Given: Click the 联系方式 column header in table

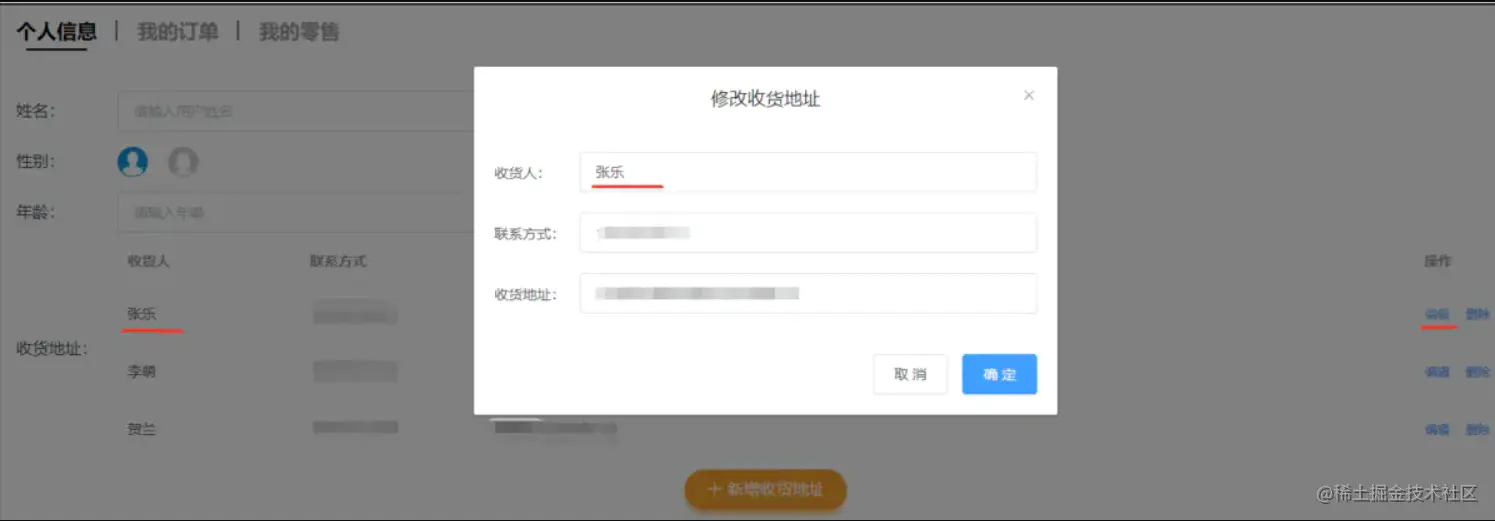Looking at the screenshot, I should [338, 261].
